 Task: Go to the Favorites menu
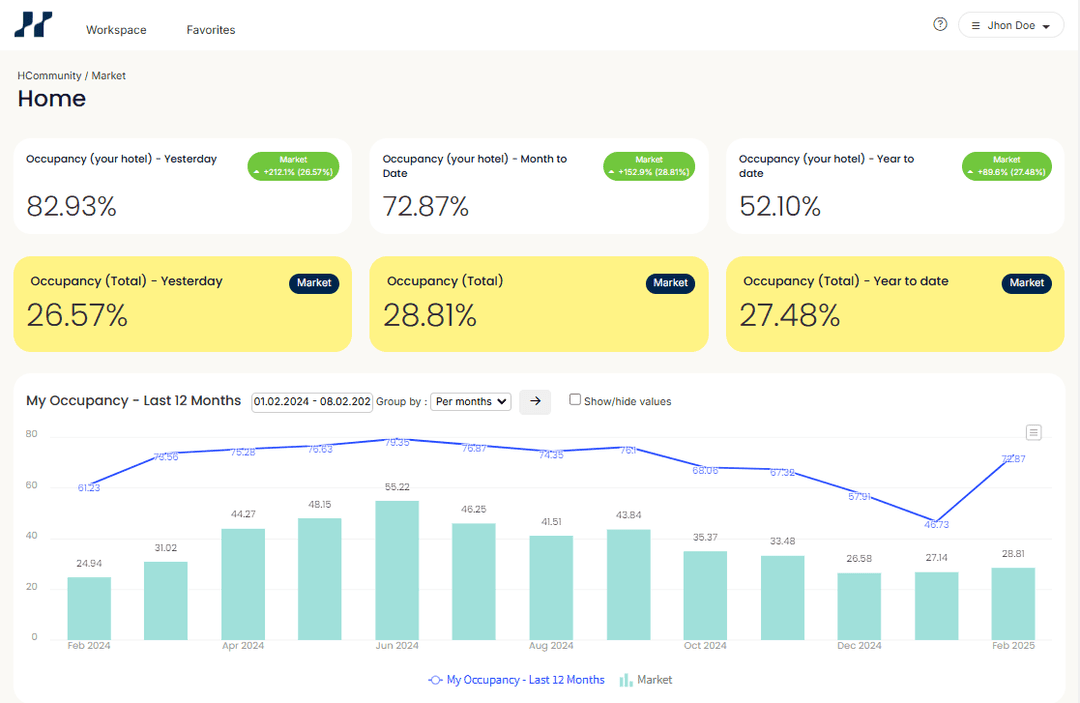[211, 30]
